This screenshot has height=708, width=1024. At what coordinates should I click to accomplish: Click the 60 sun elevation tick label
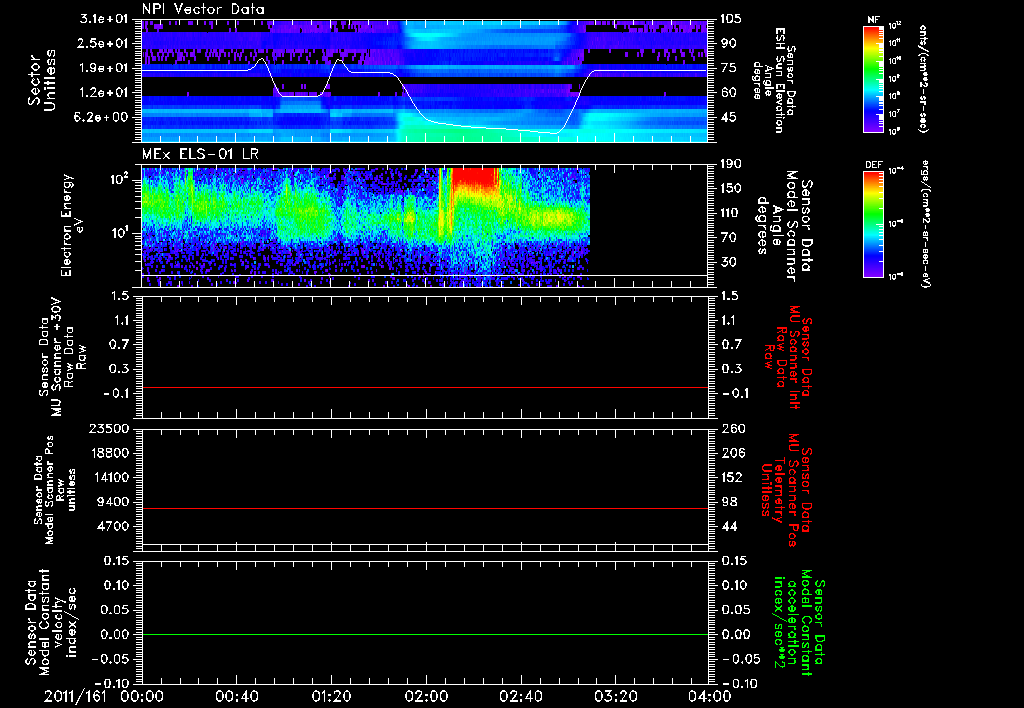(x=728, y=93)
